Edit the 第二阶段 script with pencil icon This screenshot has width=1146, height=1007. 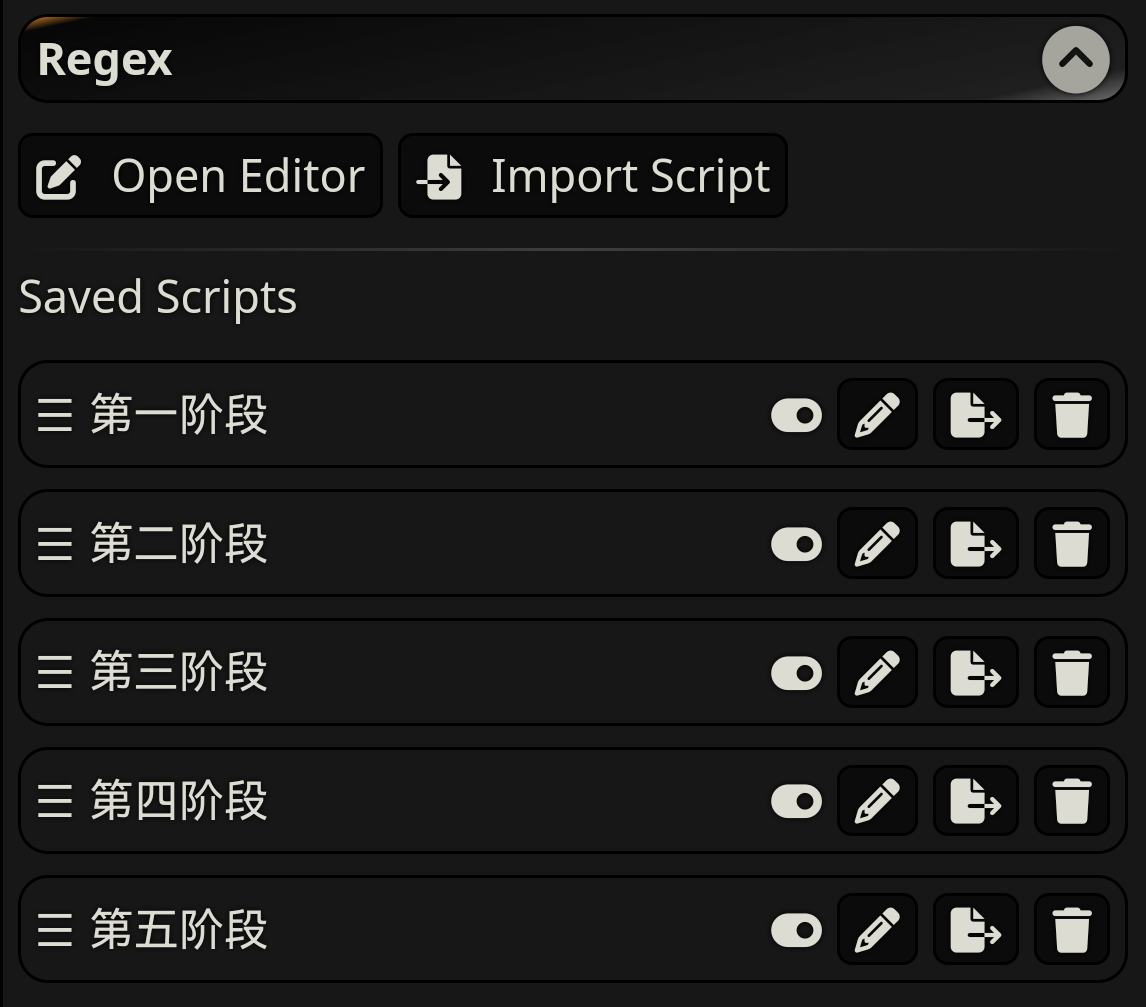[x=877, y=544]
